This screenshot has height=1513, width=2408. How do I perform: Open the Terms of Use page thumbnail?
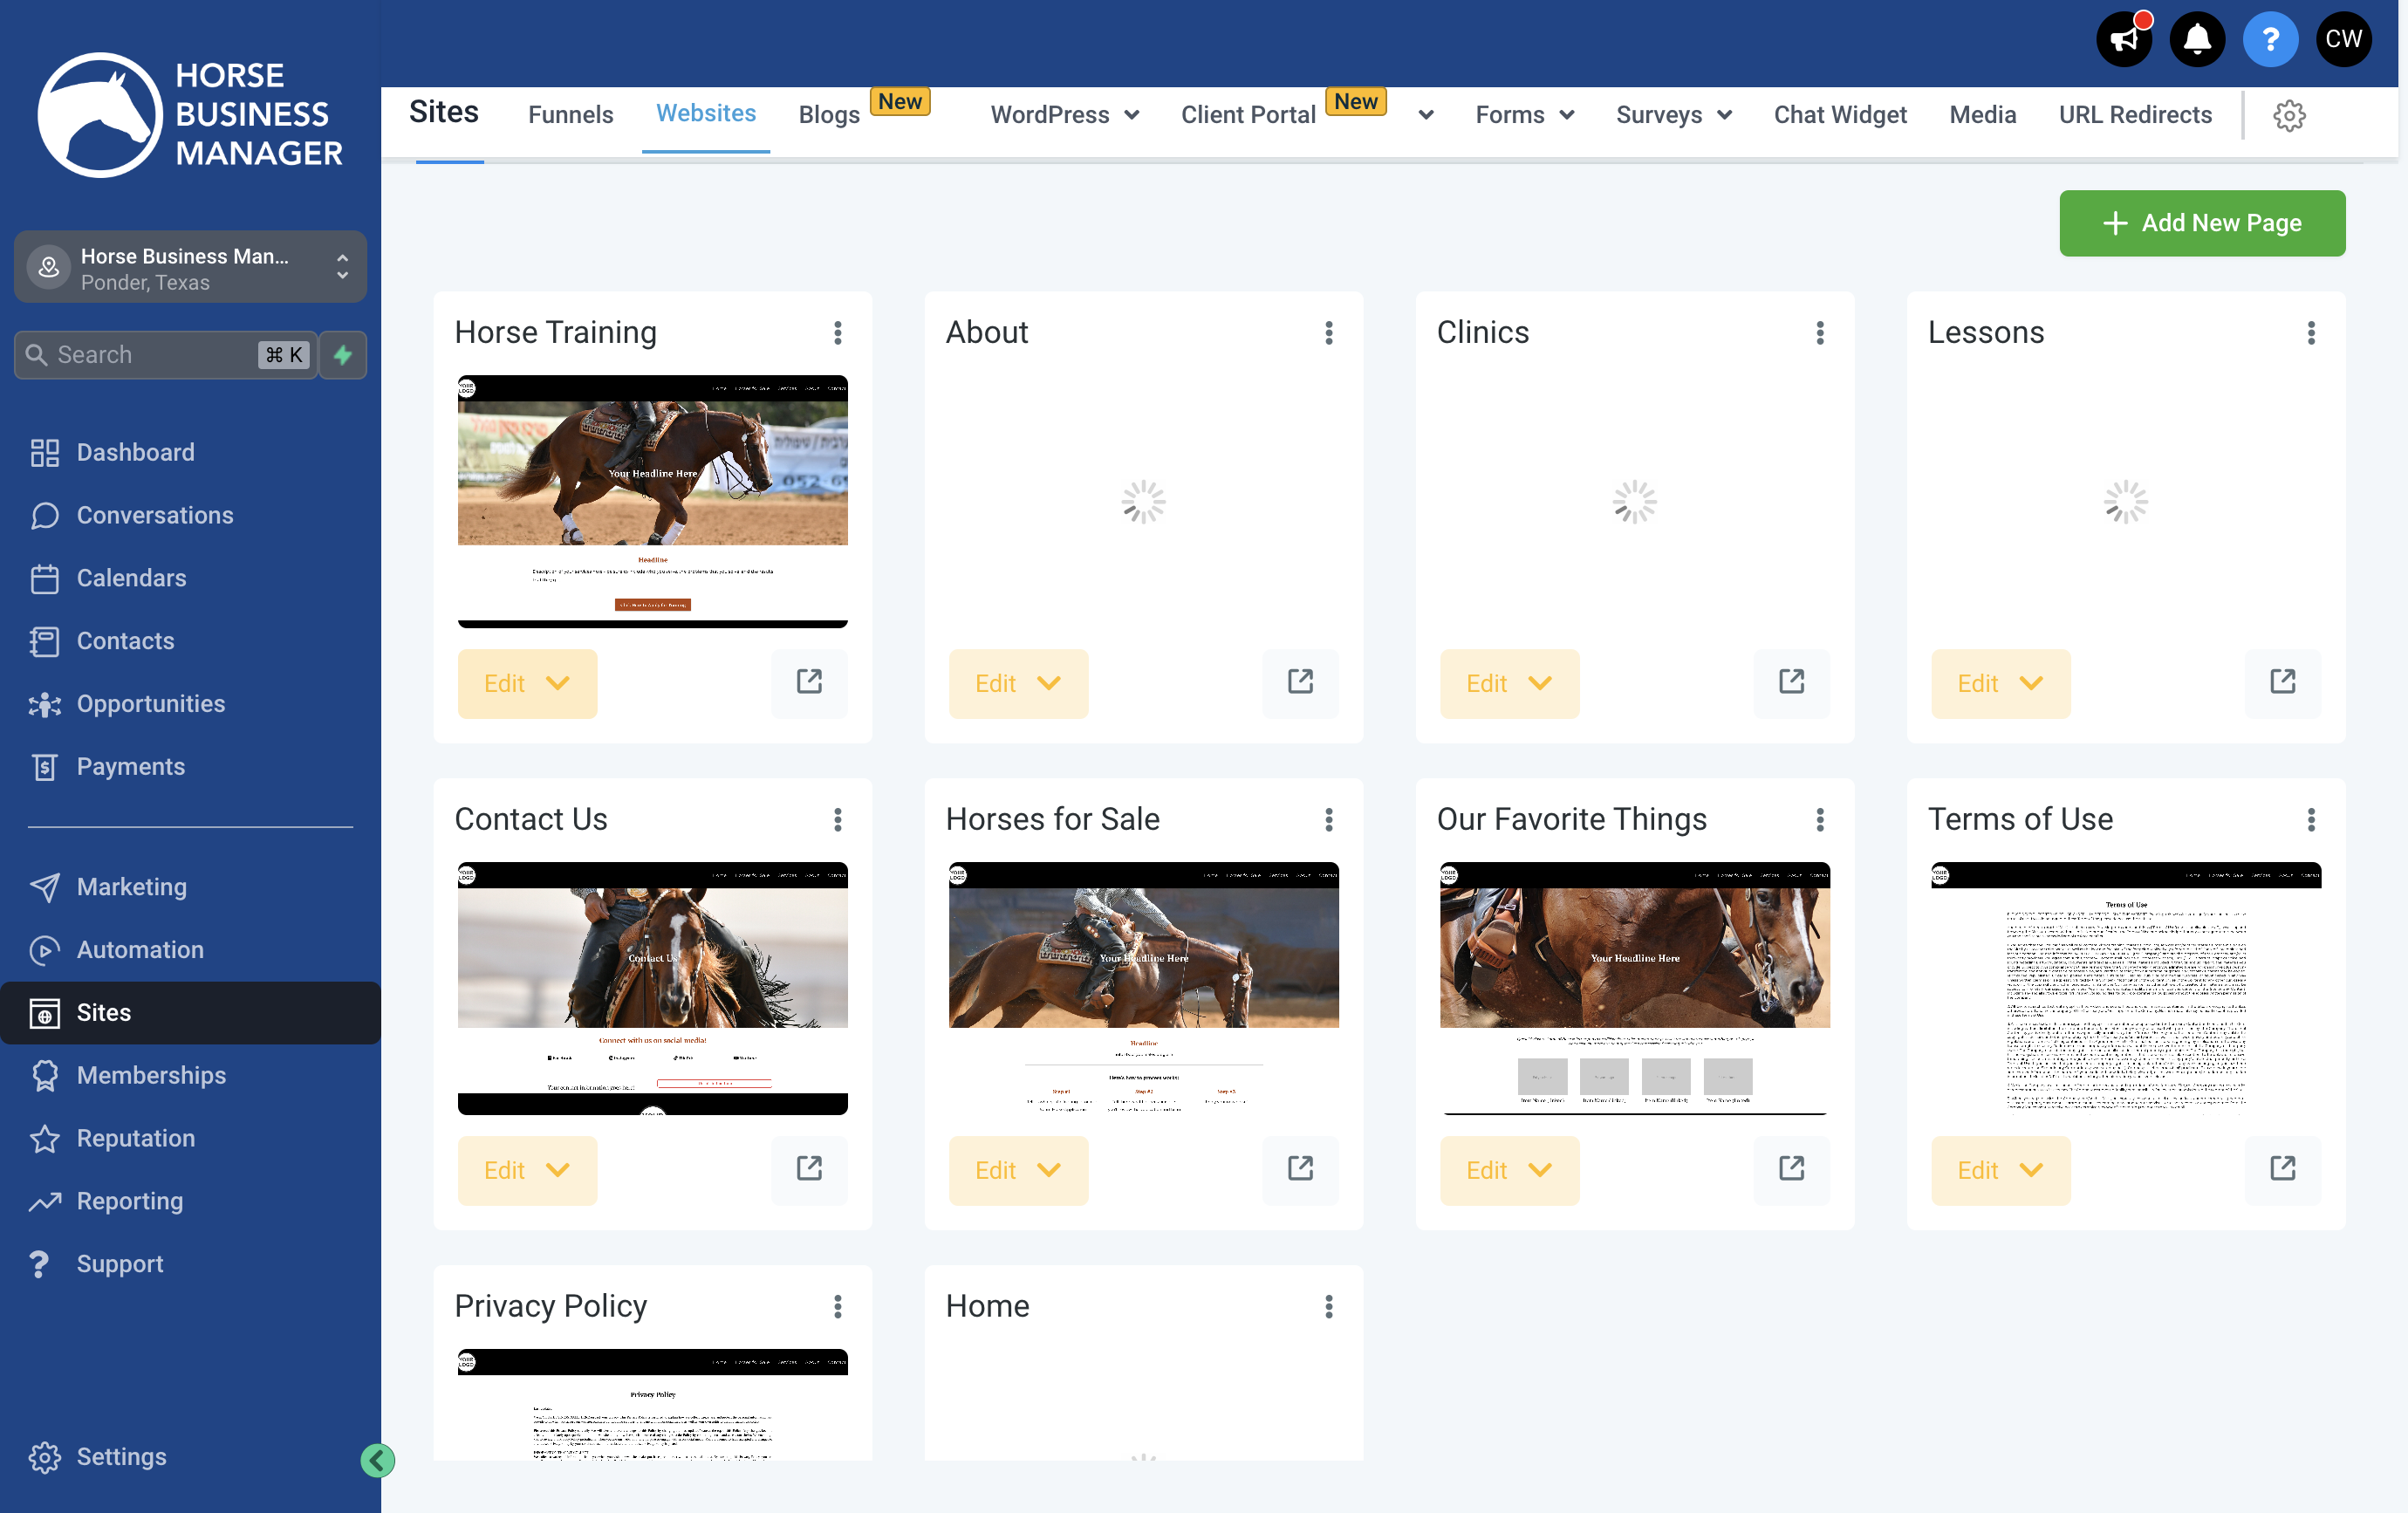[2125, 989]
